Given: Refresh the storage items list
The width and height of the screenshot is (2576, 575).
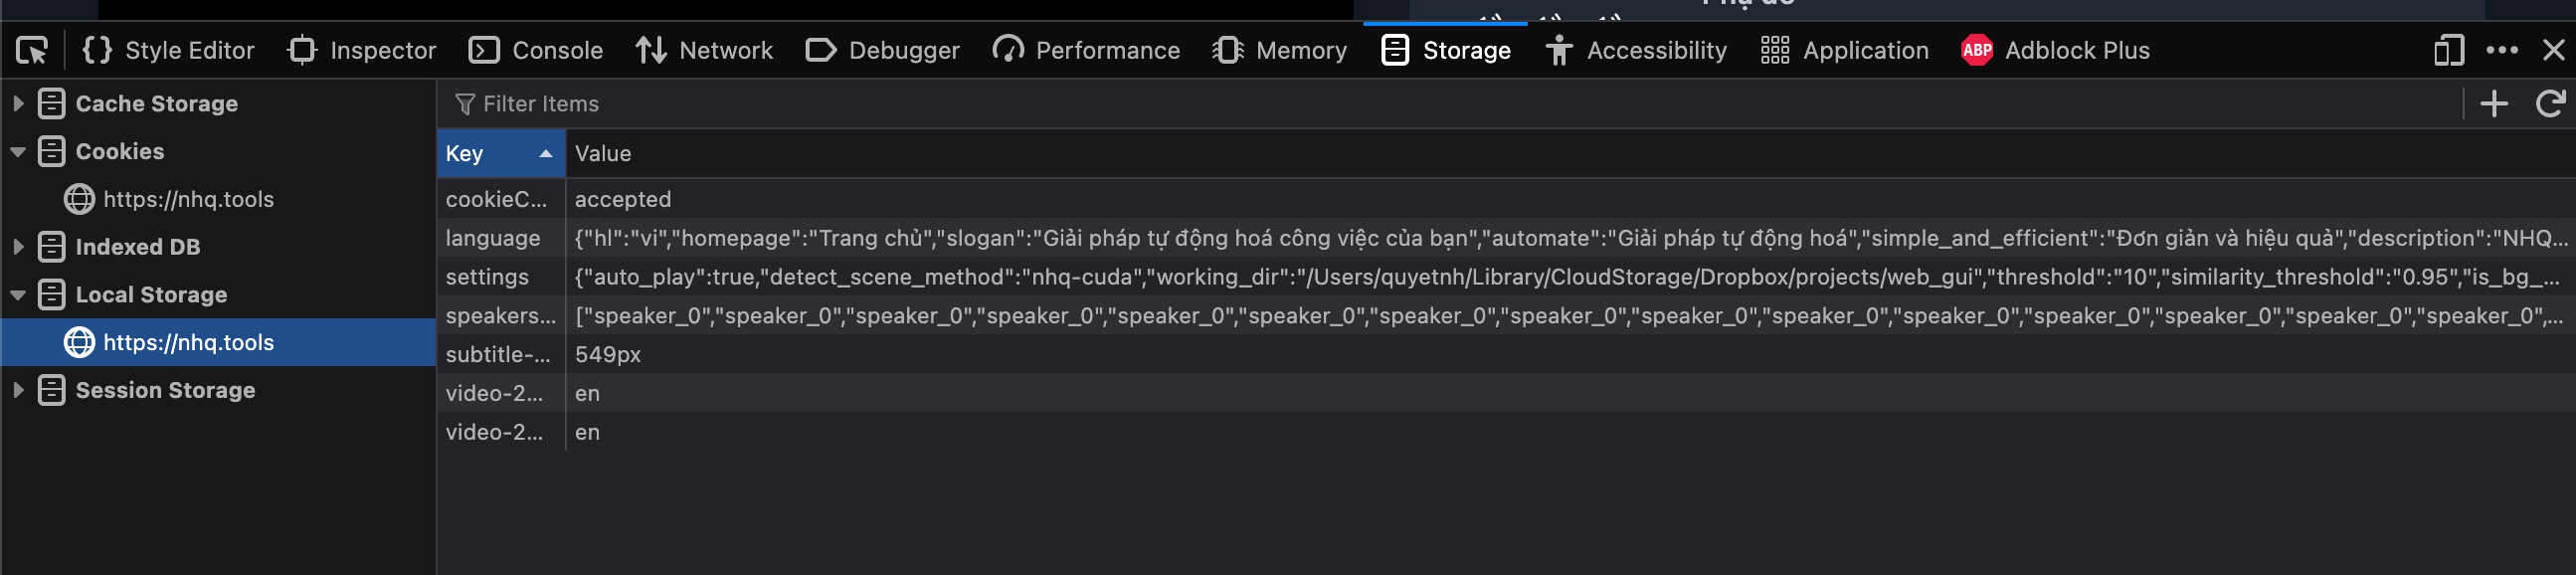Looking at the screenshot, I should [x=2550, y=104].
